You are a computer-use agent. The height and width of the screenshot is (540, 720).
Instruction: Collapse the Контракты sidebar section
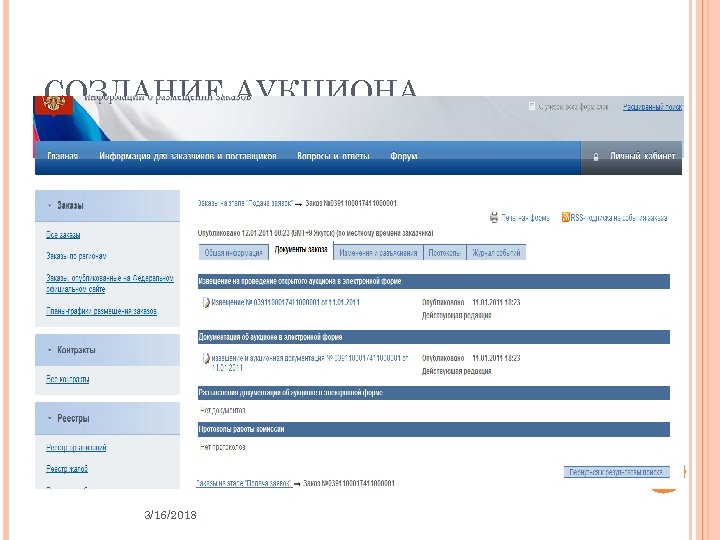tap(50, 350)
